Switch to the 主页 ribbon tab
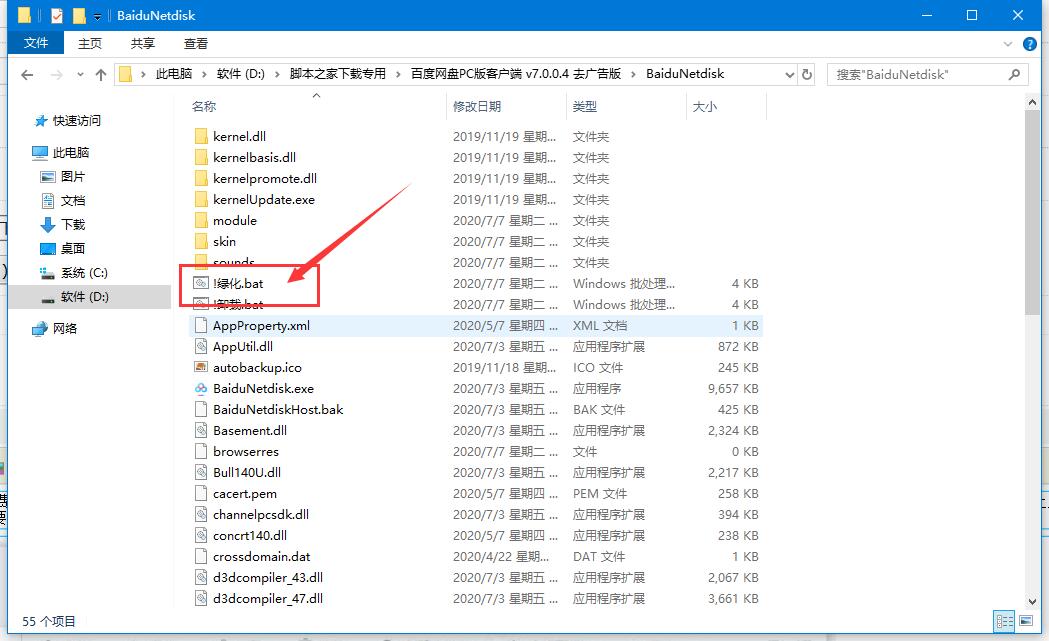This screenshot has width=1049, height=641. tap(90, 43)
